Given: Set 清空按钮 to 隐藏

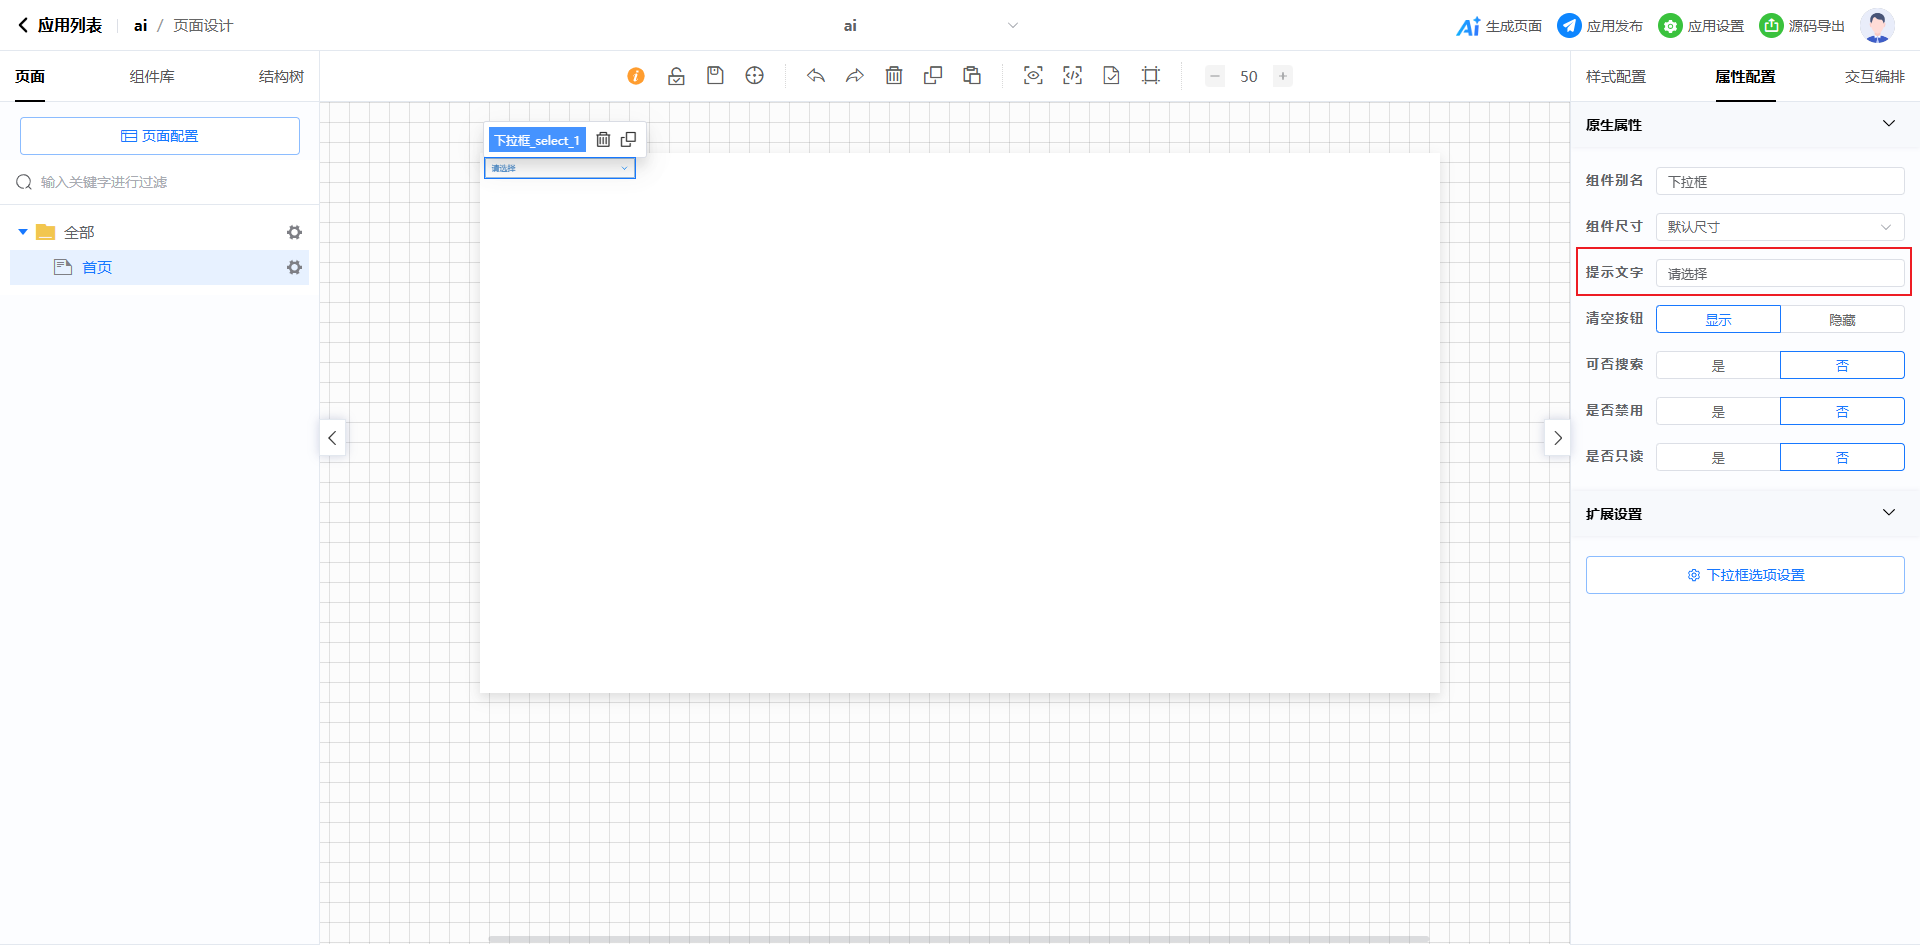Looking at the screenshot, I should (1842, 320).
